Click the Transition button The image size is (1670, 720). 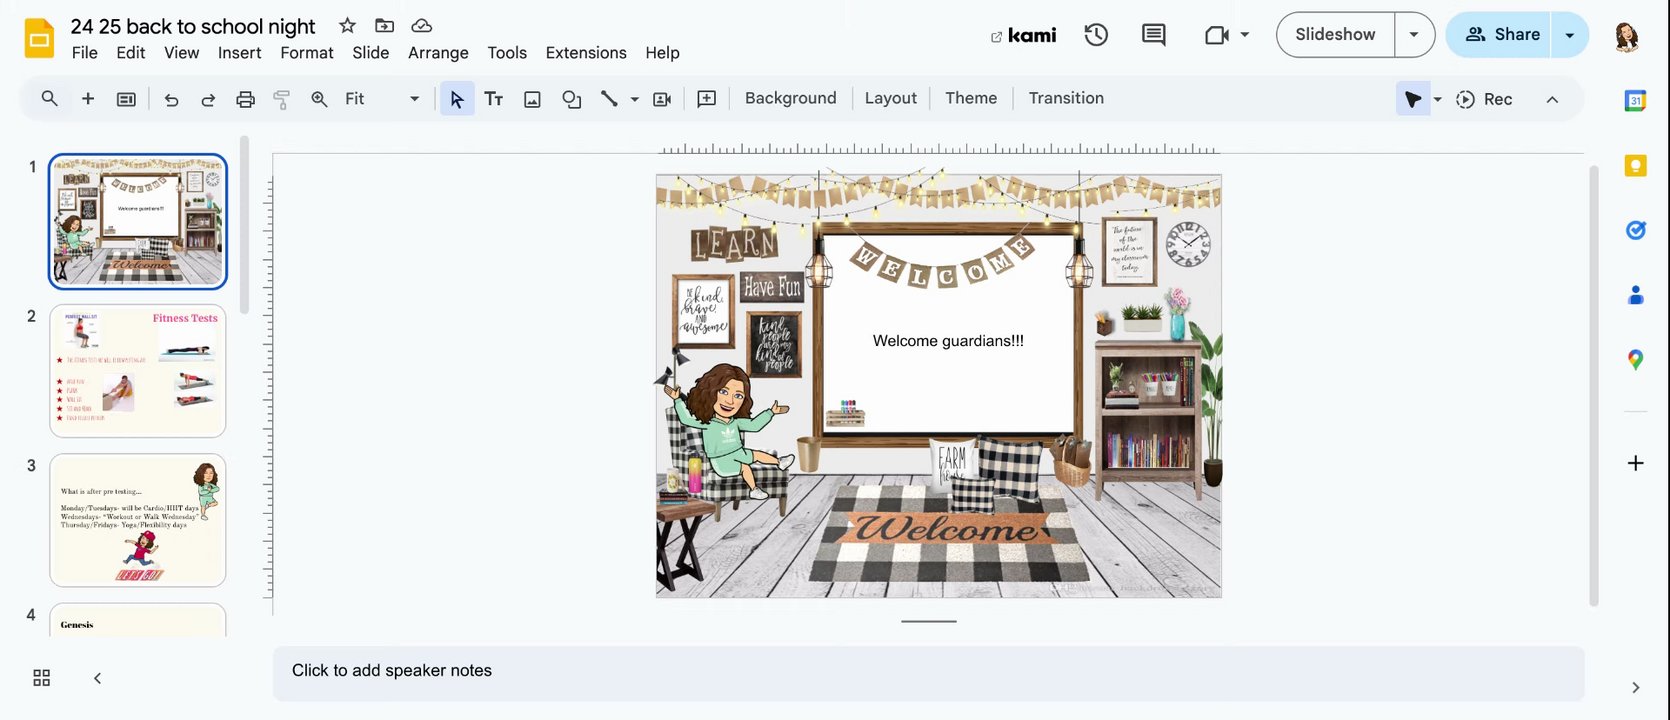point(1066,98)
